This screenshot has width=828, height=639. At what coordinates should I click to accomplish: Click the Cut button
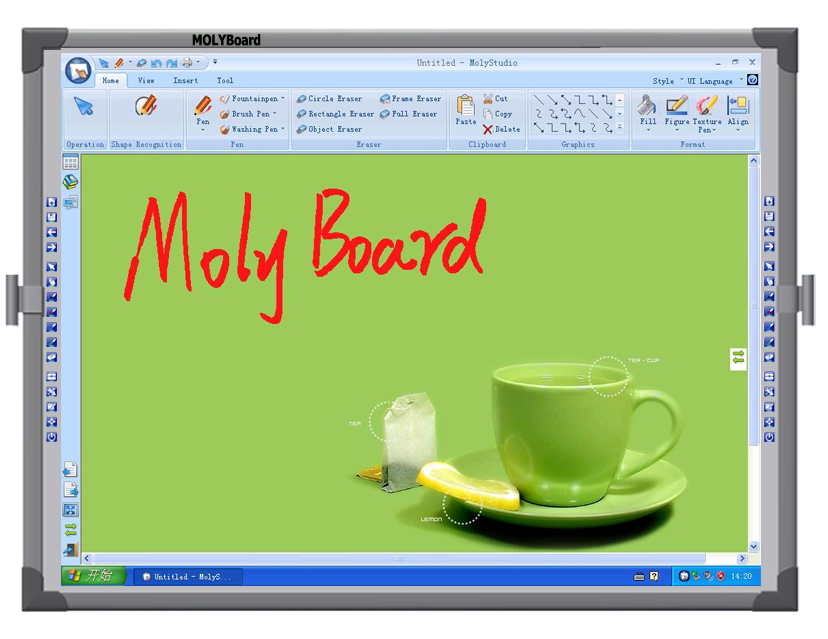[x=496, y=99]
